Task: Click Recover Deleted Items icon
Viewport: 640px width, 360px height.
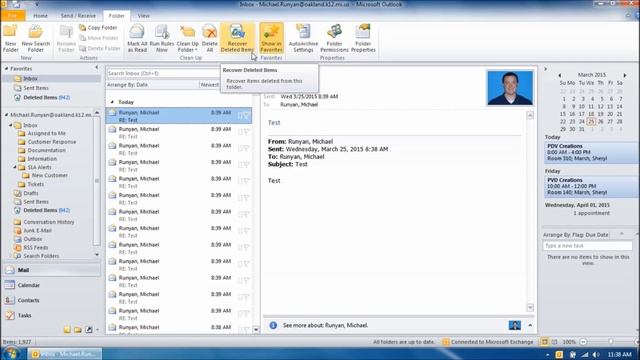Action: [237, 38]
